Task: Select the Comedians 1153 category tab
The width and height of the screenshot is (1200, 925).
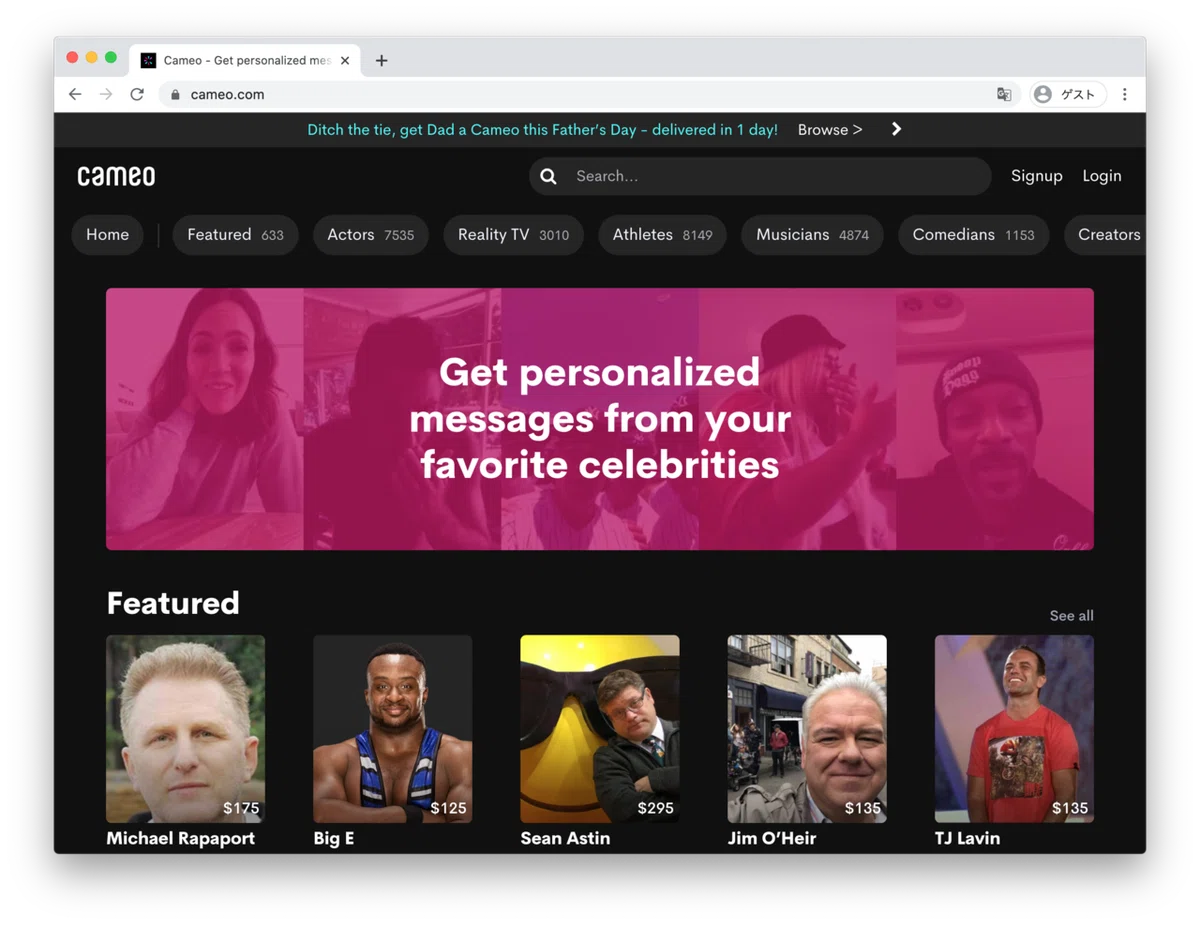Action: click(973, 235)
